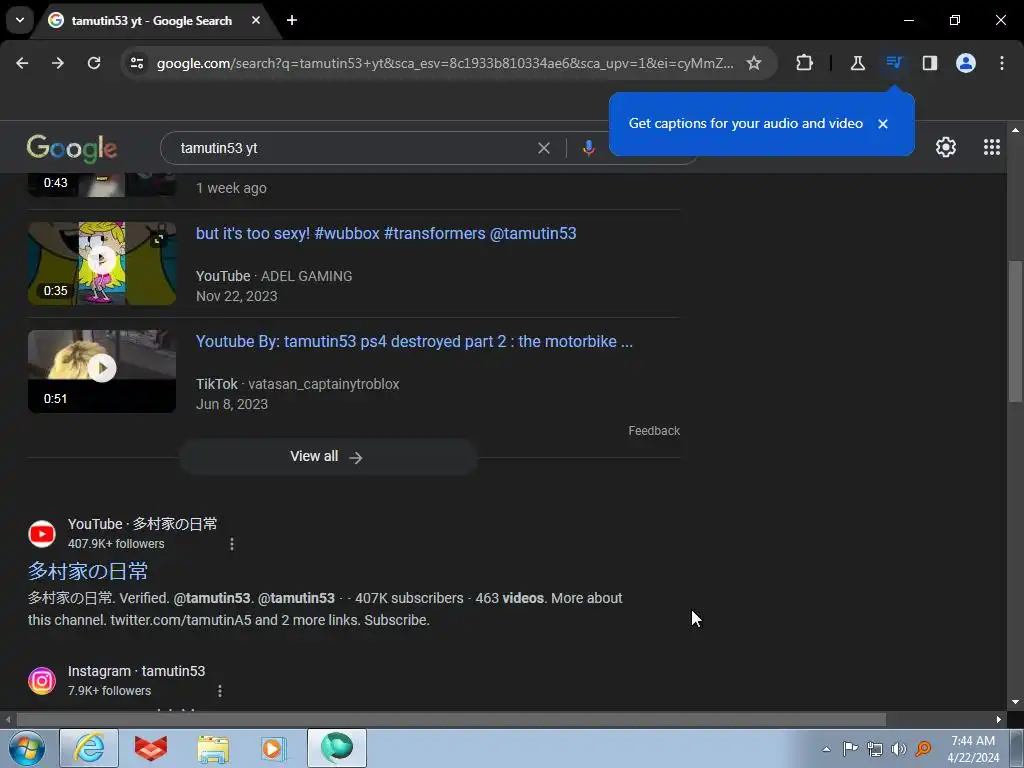The image size is (1024, 768).
Task: Launch Internet Explorer from the taskbar
Action: pos(89,748)
